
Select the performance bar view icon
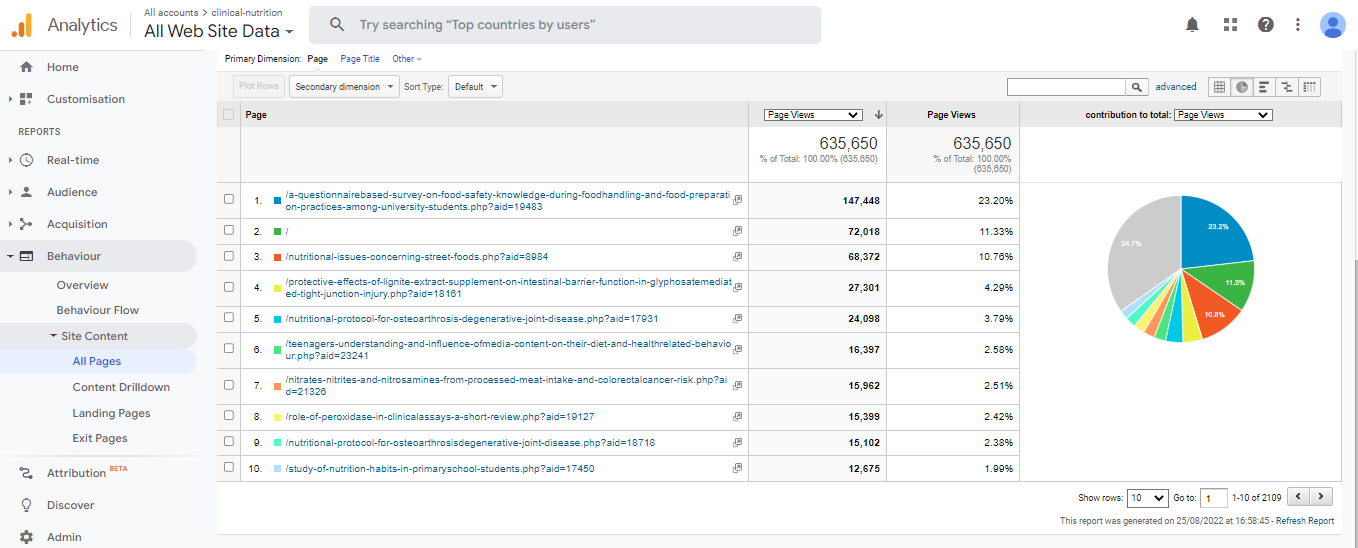click(x=1264, y=87)
